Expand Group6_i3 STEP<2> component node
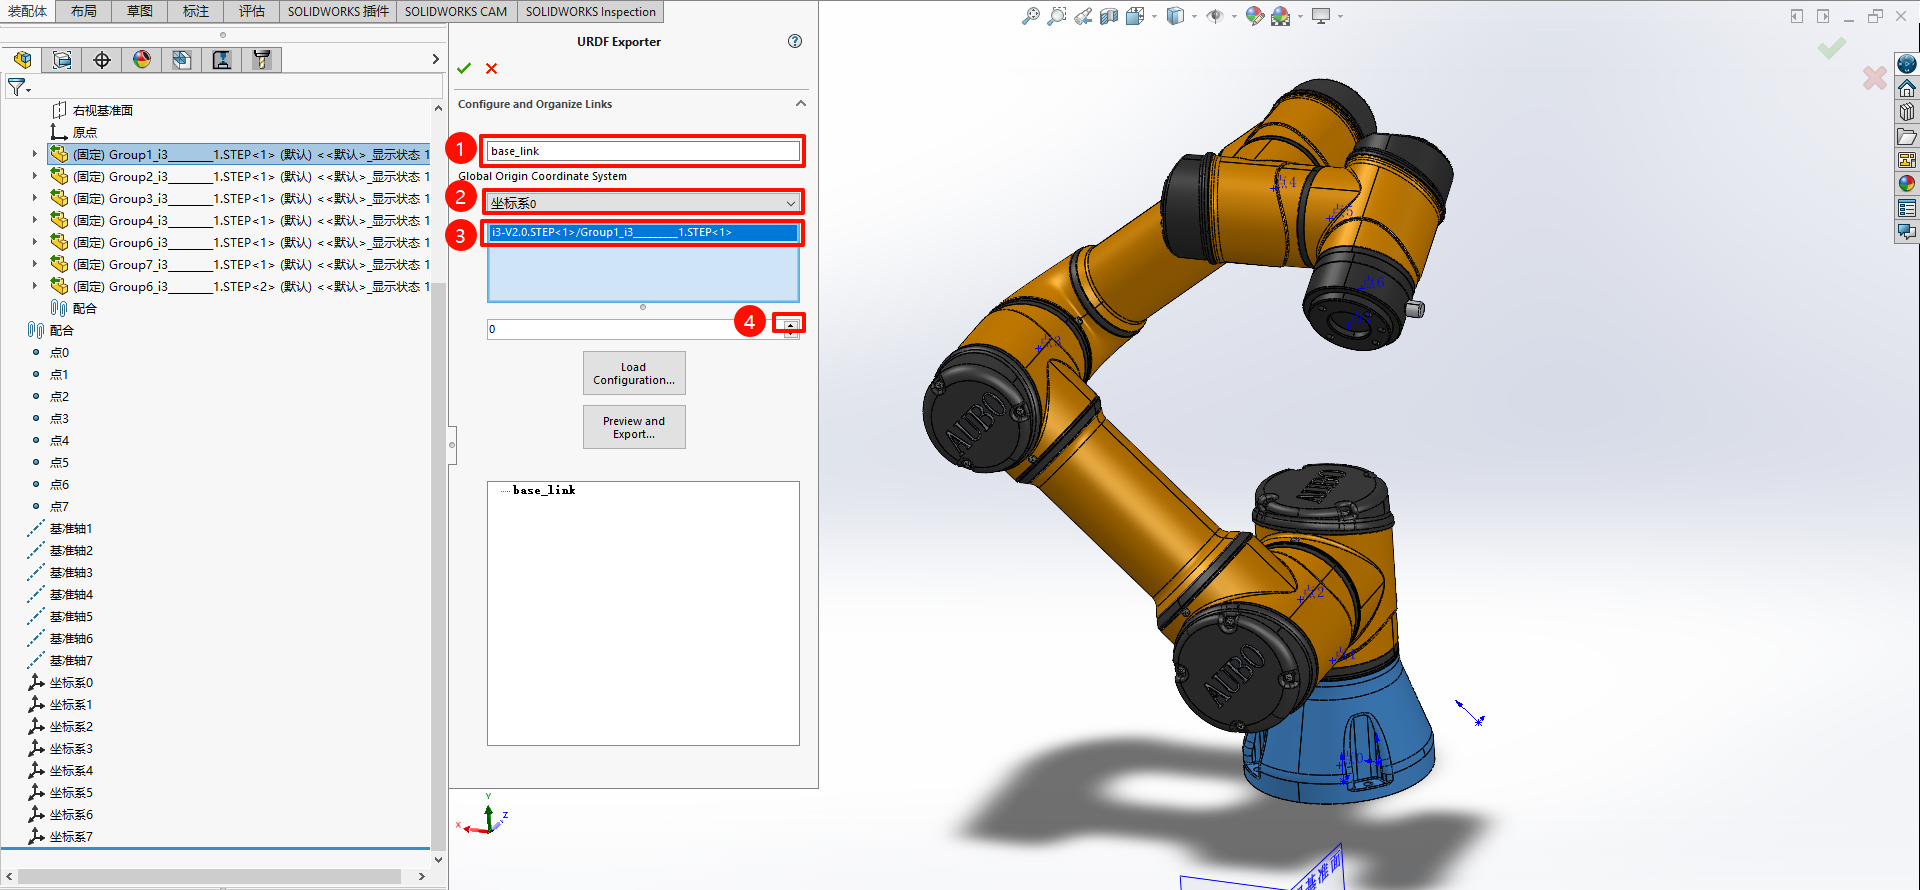The height and width of the screenshot is (890, 1920). [x=34, y=286]
